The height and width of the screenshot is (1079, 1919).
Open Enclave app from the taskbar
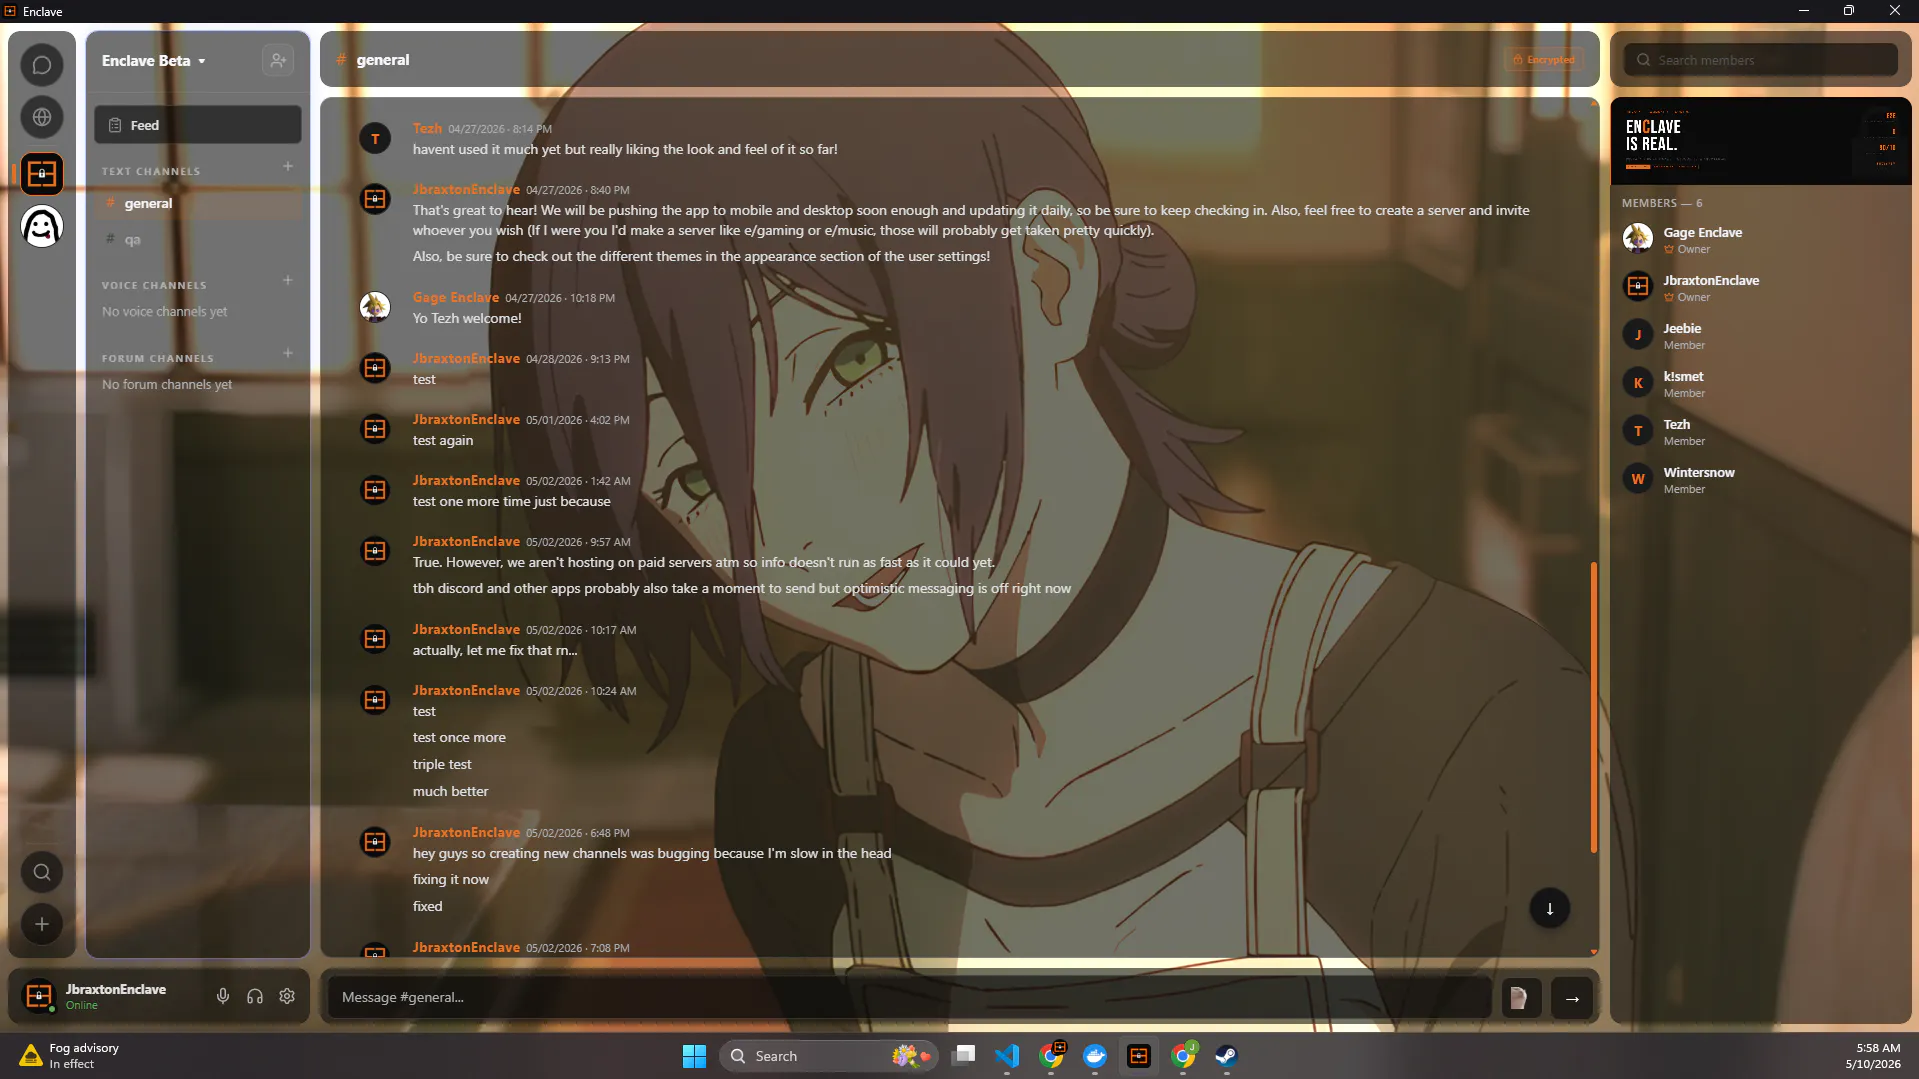(x=1139, y=1056)
